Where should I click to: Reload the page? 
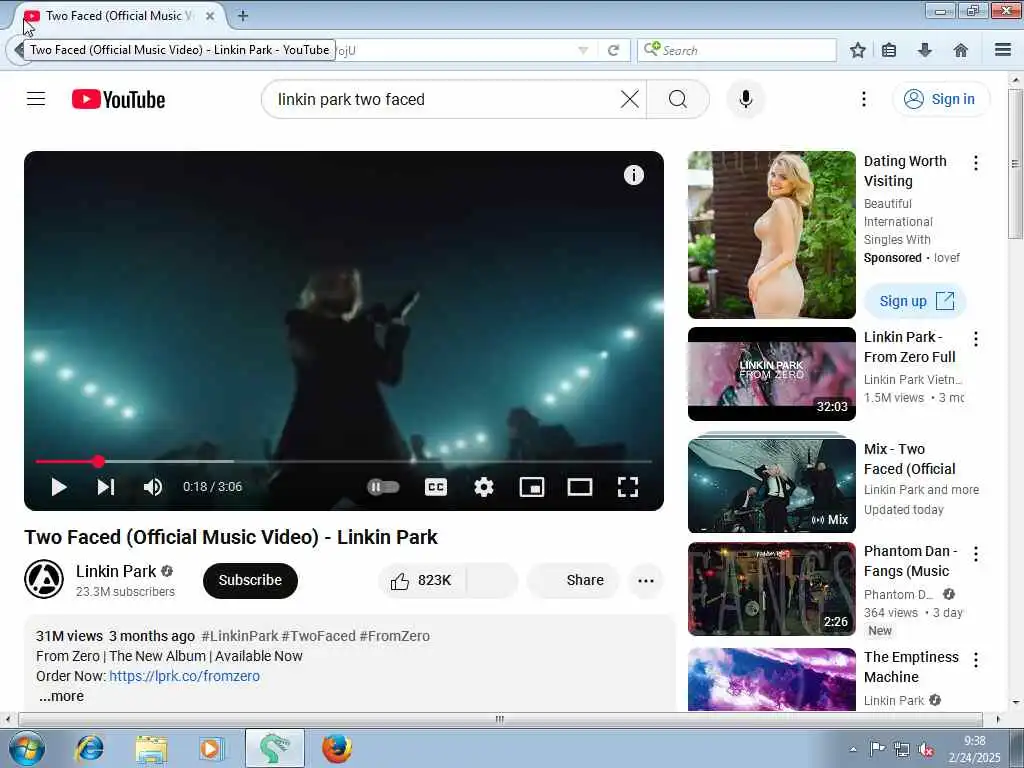click(x=613, y=50)
